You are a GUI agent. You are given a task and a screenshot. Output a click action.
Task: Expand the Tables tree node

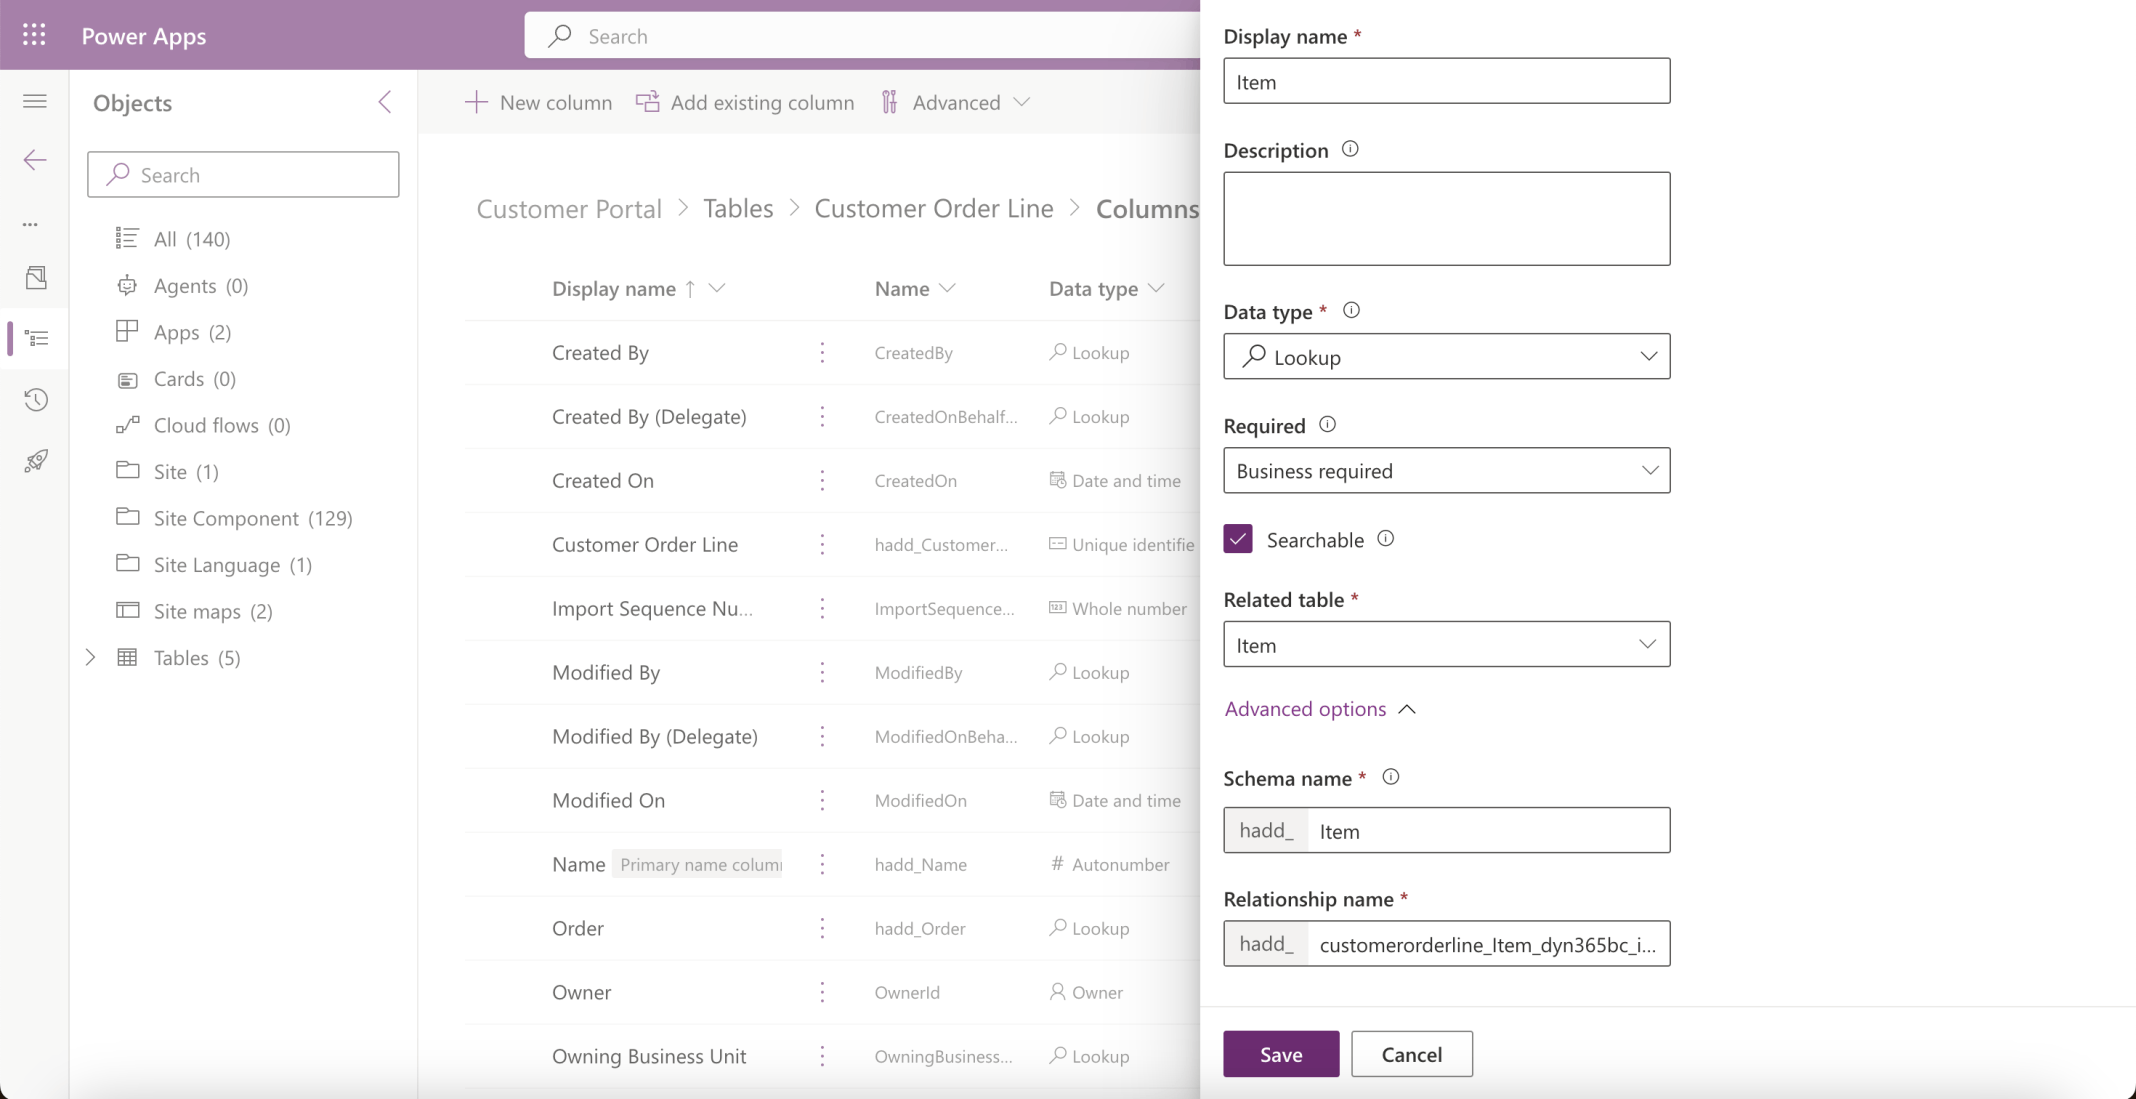pos(90,658)
